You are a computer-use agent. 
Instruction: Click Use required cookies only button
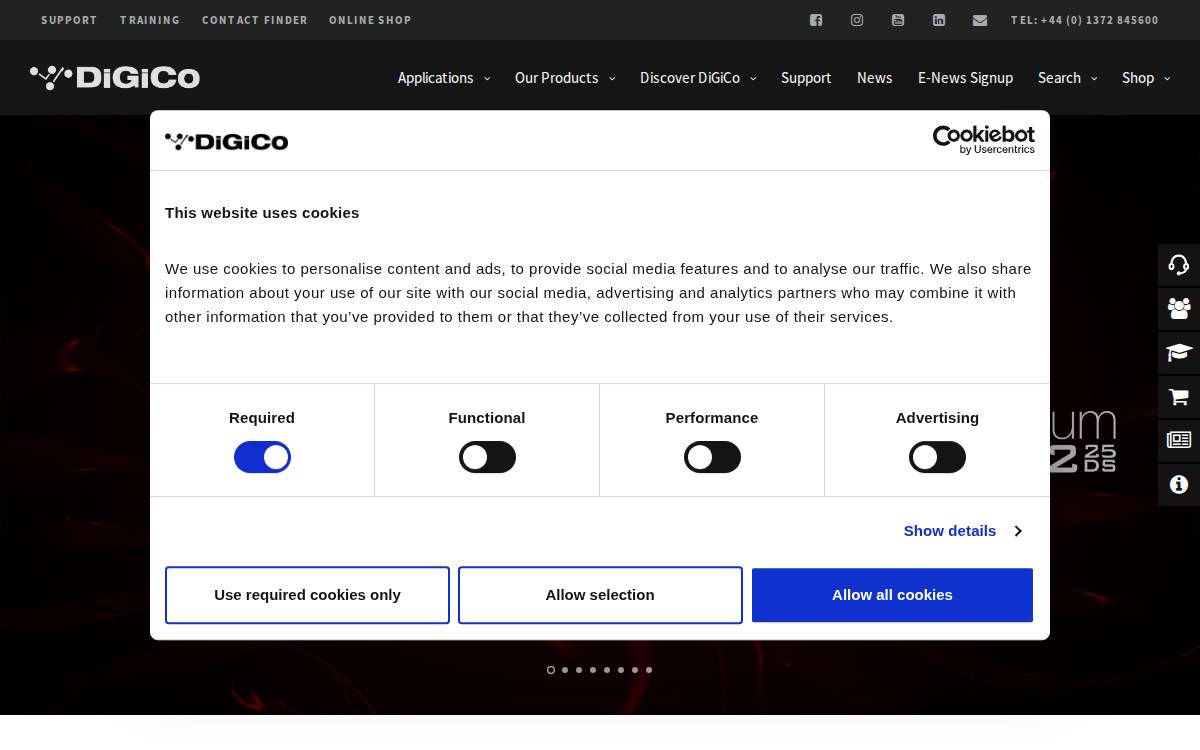point(307,595)
